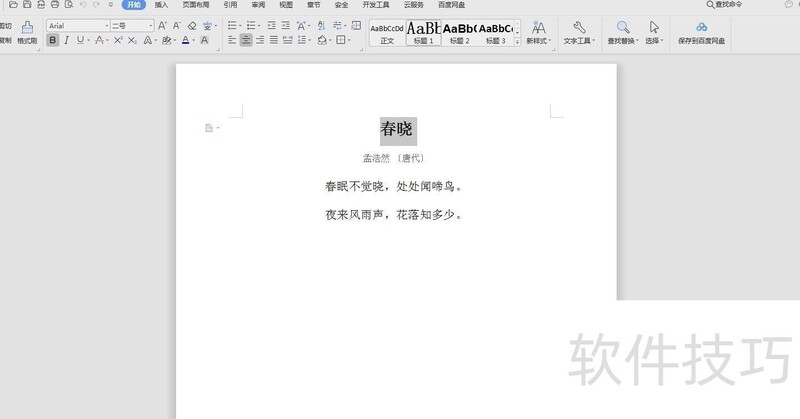Click the Format Painter (格式刷) tool
Viewport: 800px width, 419px height.
tap(27, 33)
